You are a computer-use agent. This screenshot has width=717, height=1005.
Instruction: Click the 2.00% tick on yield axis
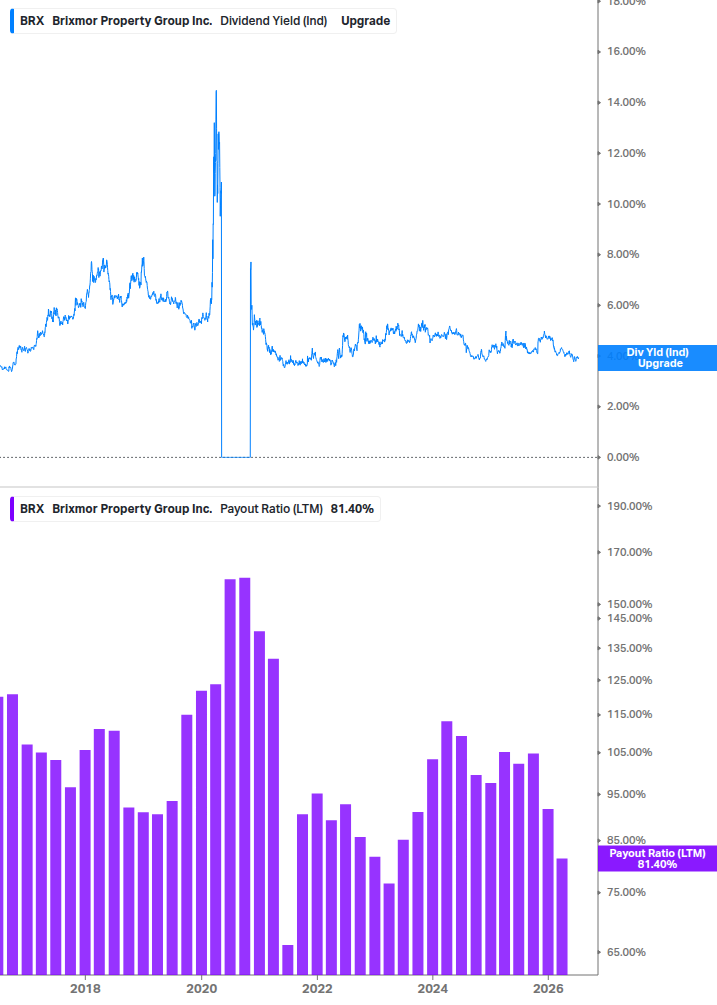(x=623, y=406)
